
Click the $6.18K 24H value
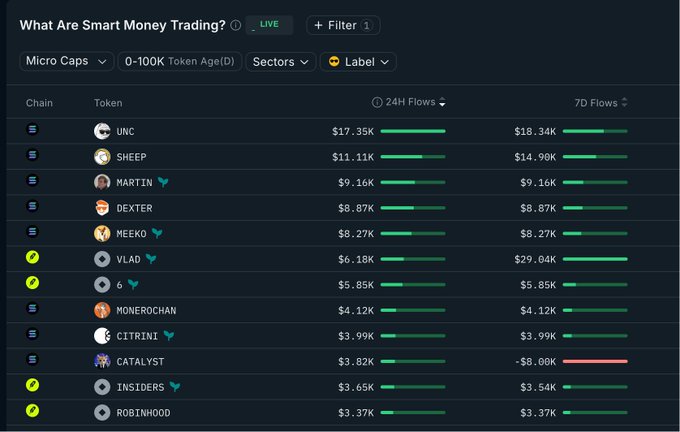click(356, 259)
